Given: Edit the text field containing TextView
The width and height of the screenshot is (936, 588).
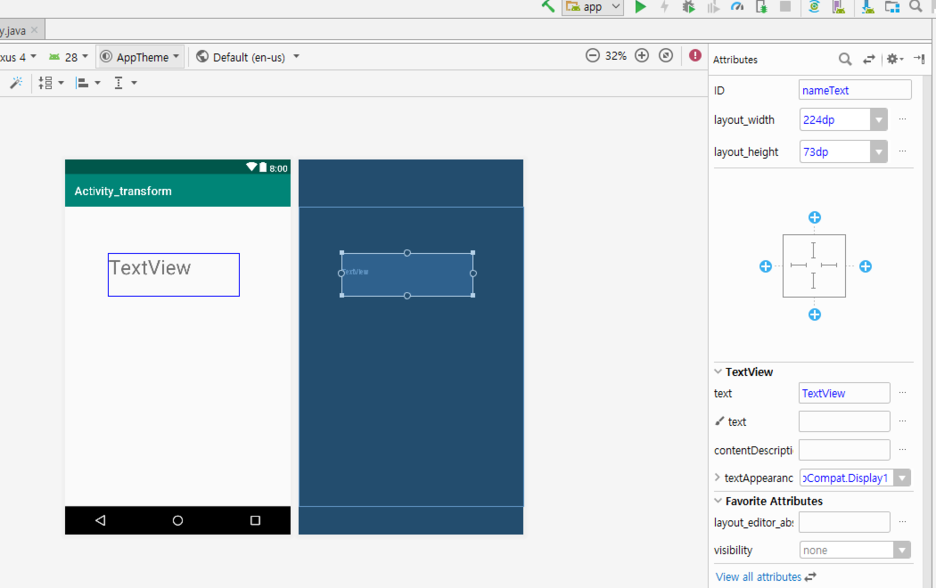Looking at the screenshot, I should (844, 393).
